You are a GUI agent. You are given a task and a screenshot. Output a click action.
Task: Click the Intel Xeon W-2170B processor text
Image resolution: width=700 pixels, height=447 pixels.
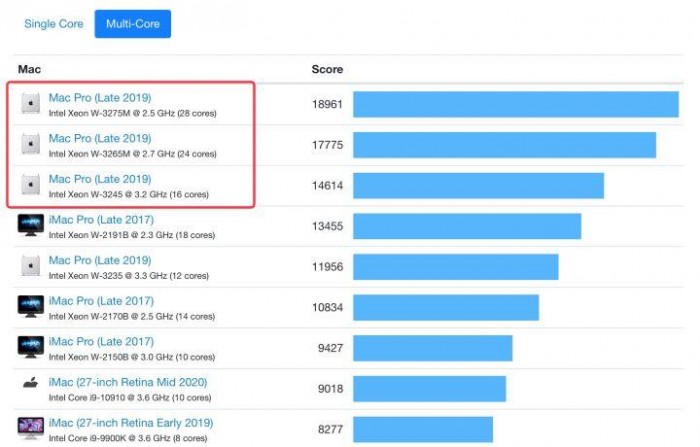pos(132,316)
